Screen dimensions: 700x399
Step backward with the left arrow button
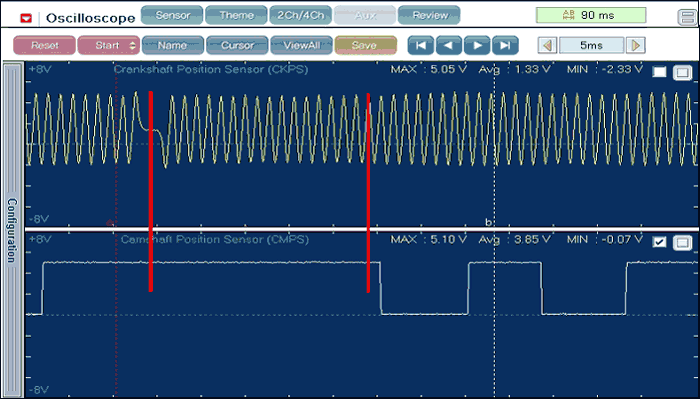pyautogui.click(x=449, y=46)
